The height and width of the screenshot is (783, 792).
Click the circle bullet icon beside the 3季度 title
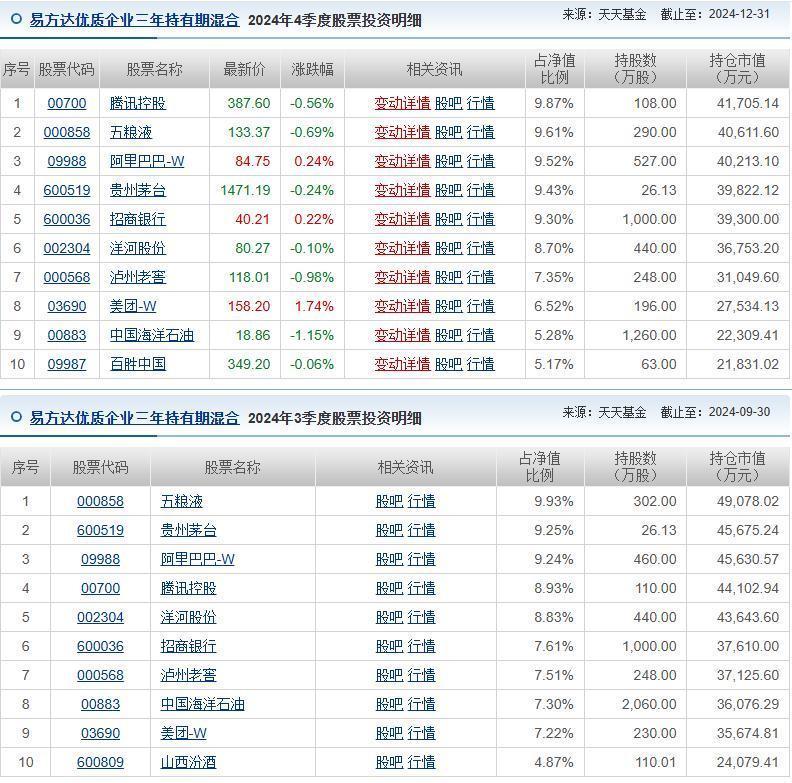pyautogui.click(x=16, y=418)
